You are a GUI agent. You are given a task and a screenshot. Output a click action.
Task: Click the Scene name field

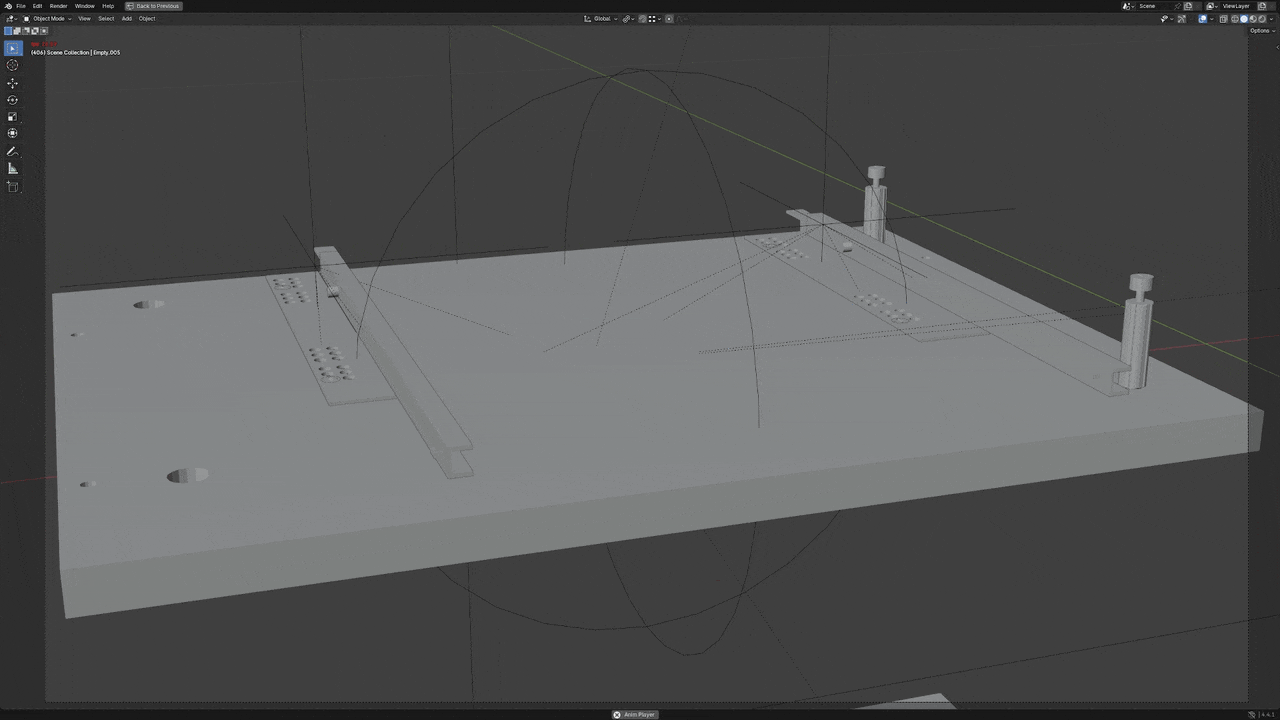tap(1156, 6)
